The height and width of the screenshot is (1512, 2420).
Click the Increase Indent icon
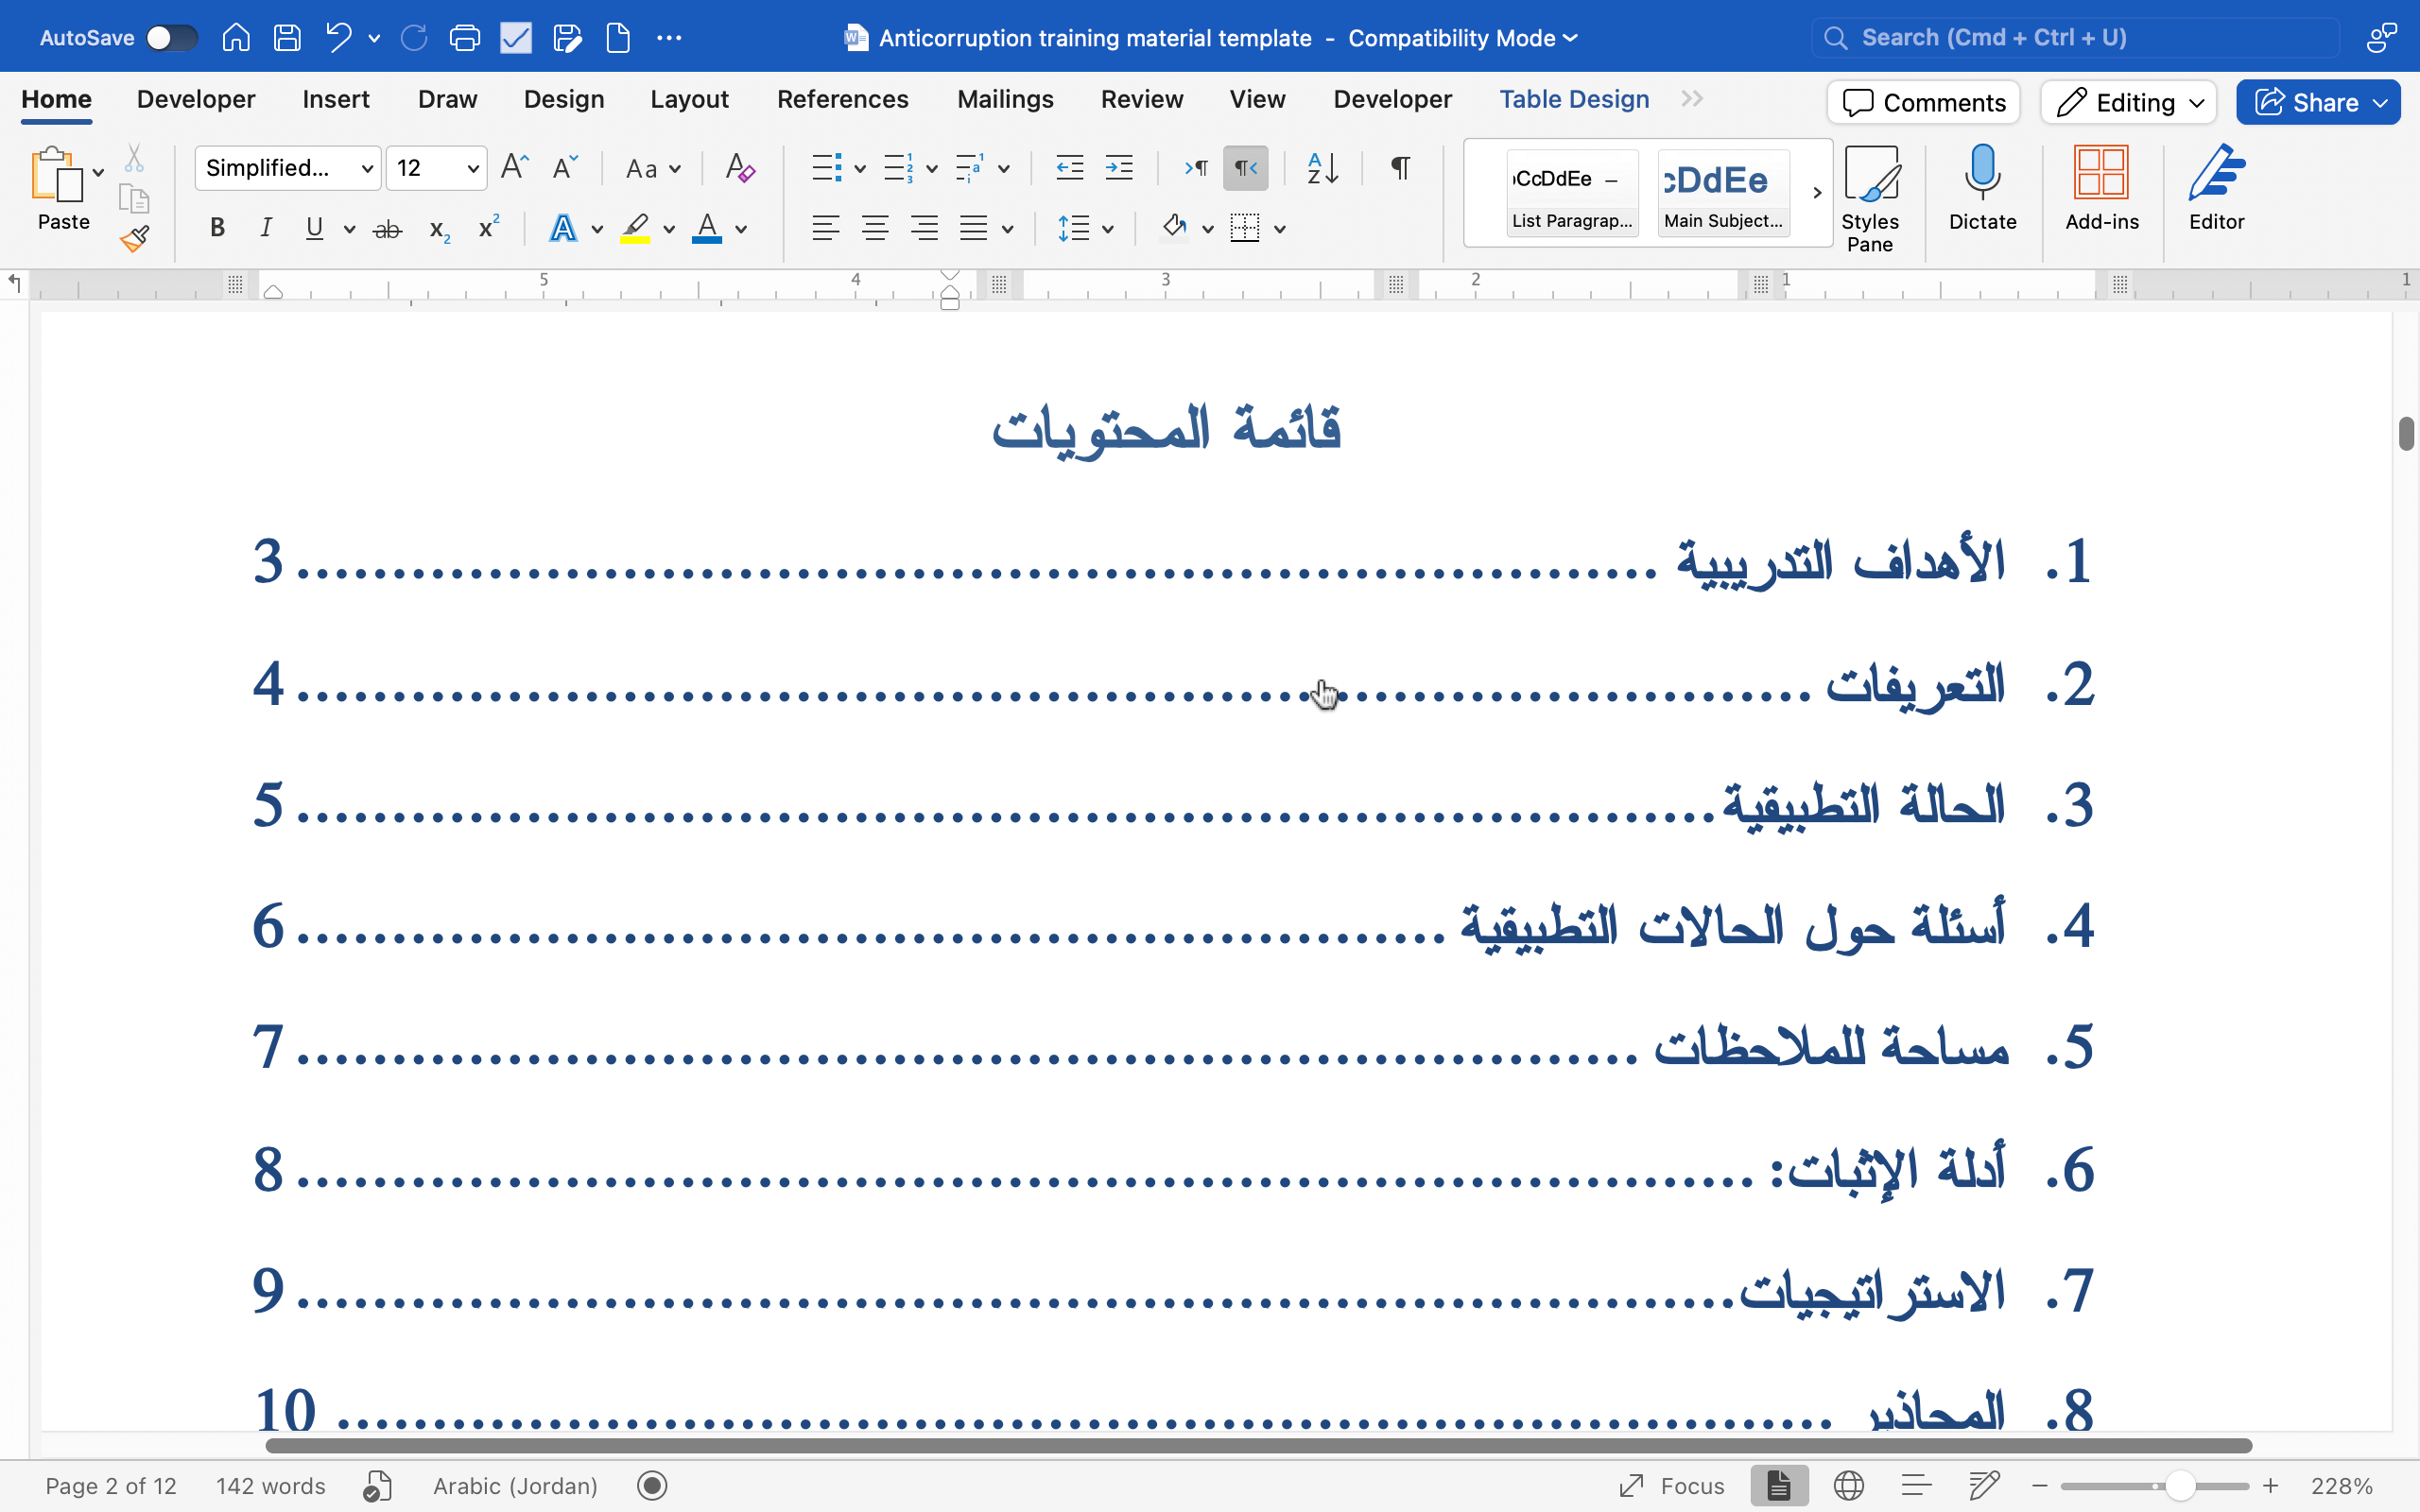(x=1118, y=168)
